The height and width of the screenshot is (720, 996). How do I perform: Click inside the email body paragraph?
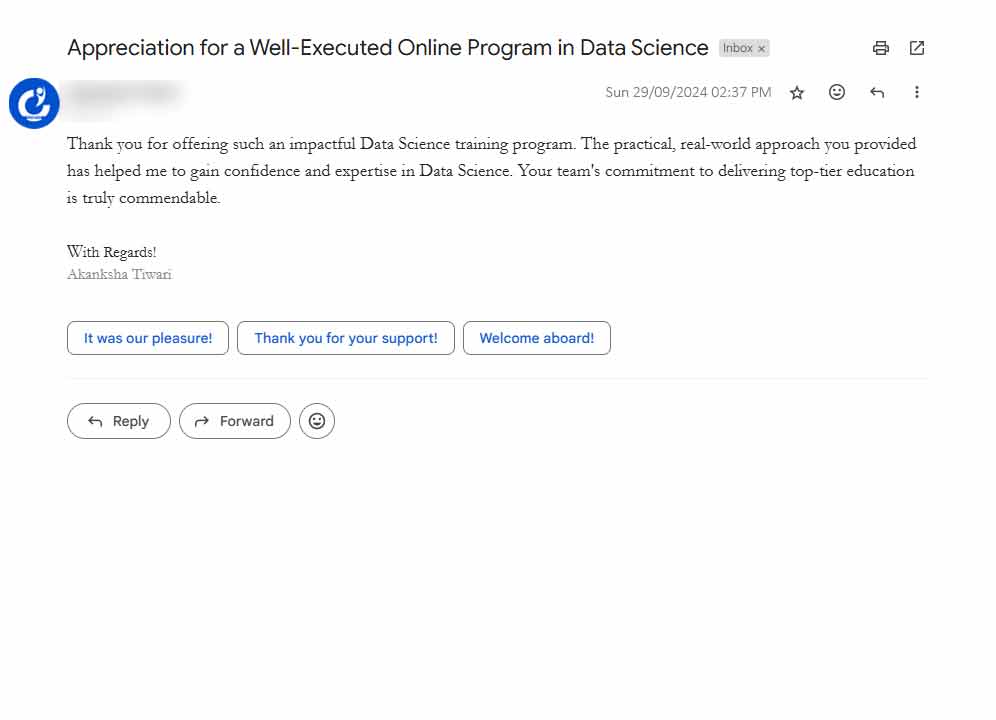pyautogui.click(x=490, y=171)
